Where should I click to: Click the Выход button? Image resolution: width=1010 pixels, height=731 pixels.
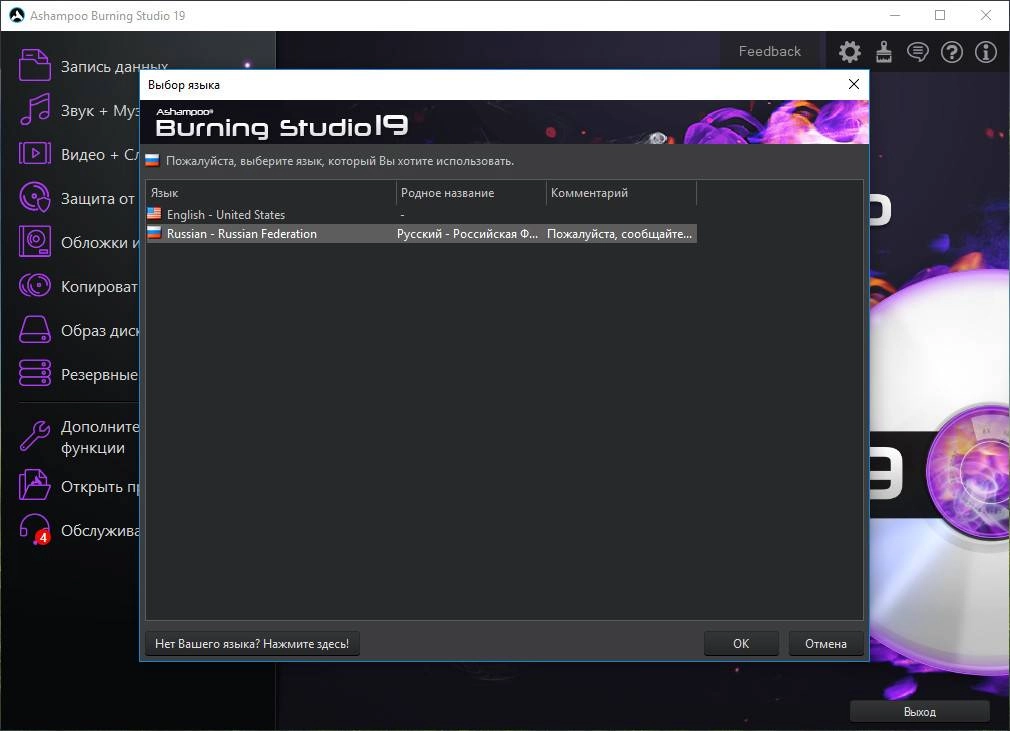point(919,712)
